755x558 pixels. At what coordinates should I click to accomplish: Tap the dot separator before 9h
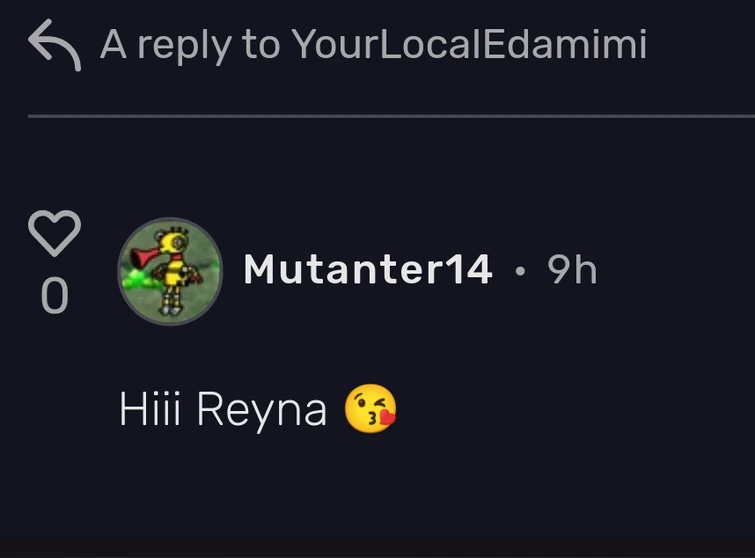[x=520, y=270]
